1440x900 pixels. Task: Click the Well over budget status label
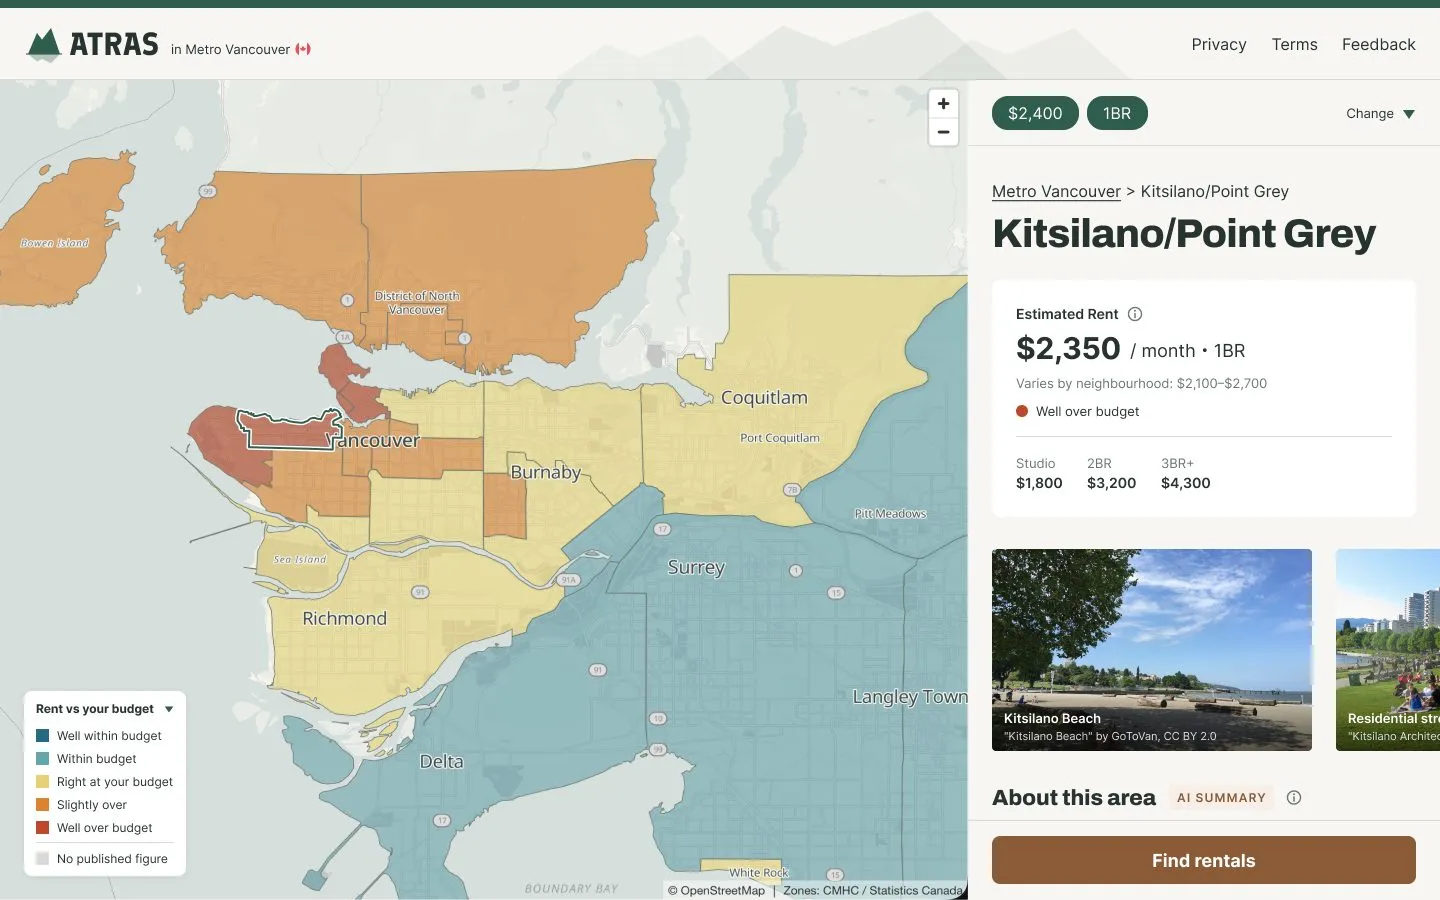pos(1087,412)
